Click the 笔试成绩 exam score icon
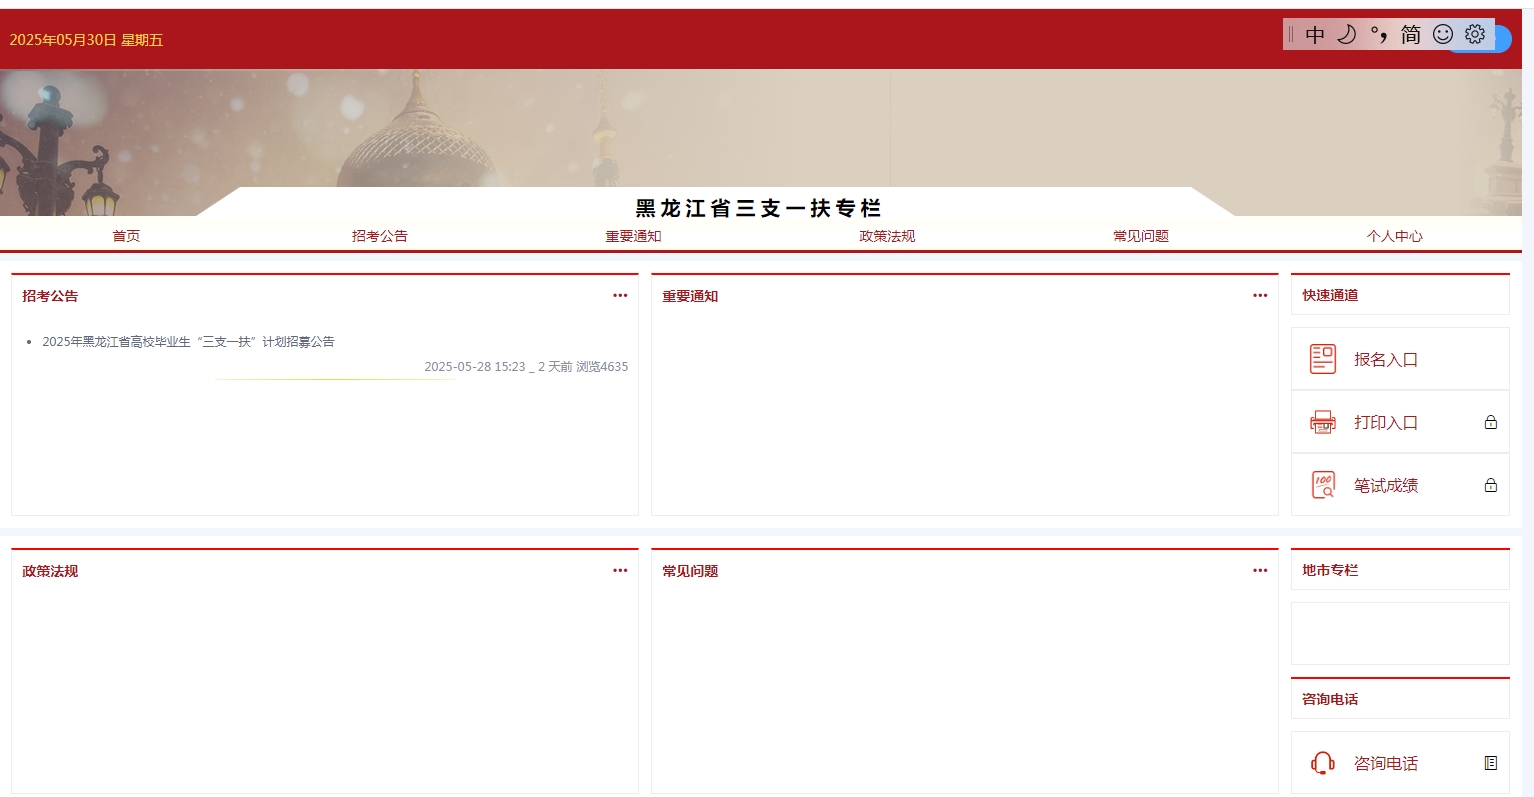The height and width of the screenshot is (797, 1534). tap(1322, 484)
